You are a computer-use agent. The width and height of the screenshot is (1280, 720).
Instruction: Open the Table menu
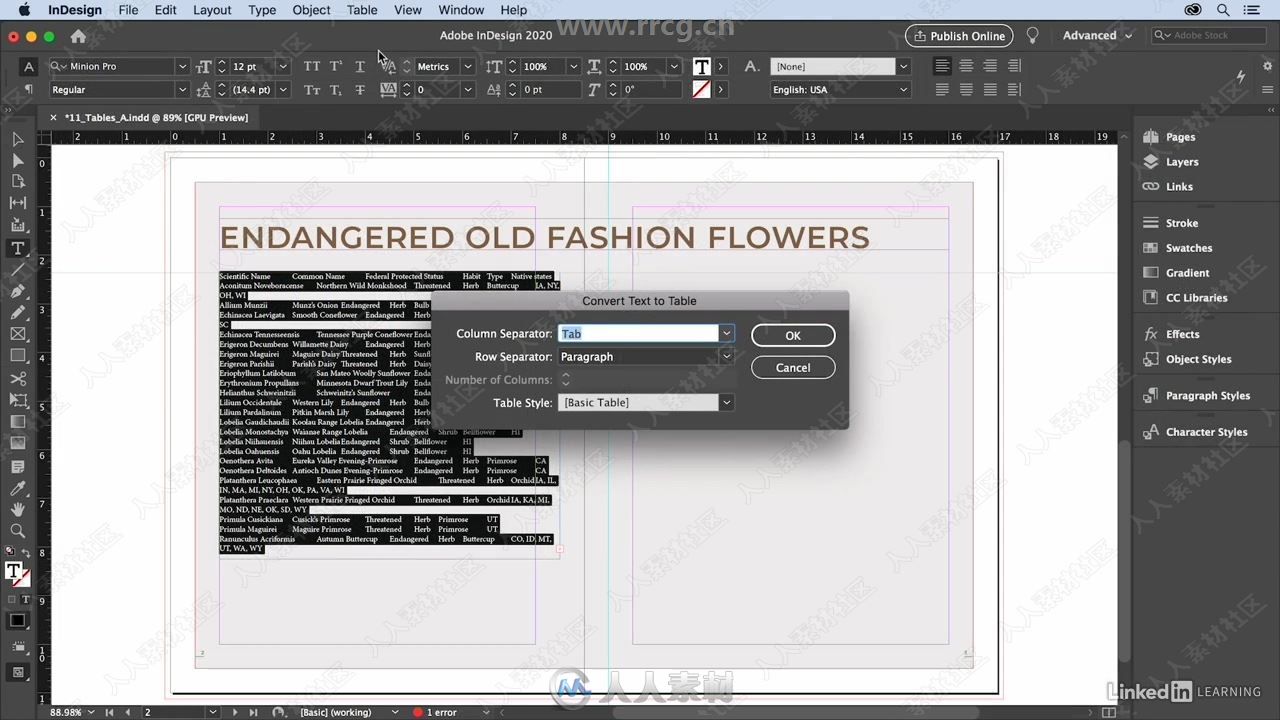point(362,10)
